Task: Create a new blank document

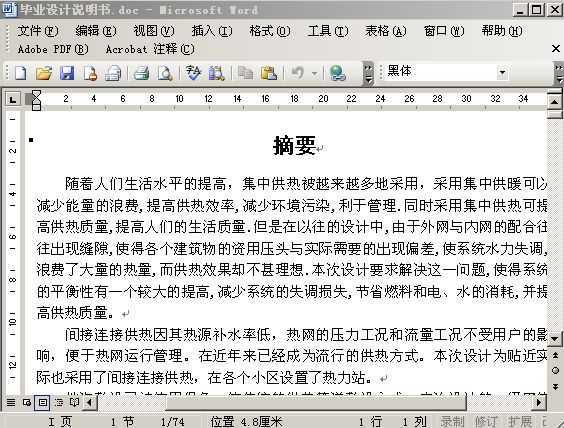Action: tap(21, 73)
